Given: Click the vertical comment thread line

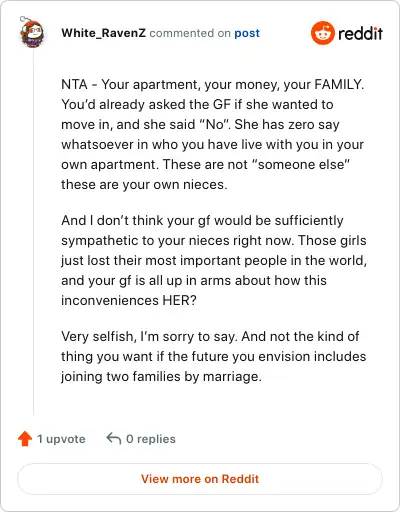Looking at the screenshot, I should 33,232.
